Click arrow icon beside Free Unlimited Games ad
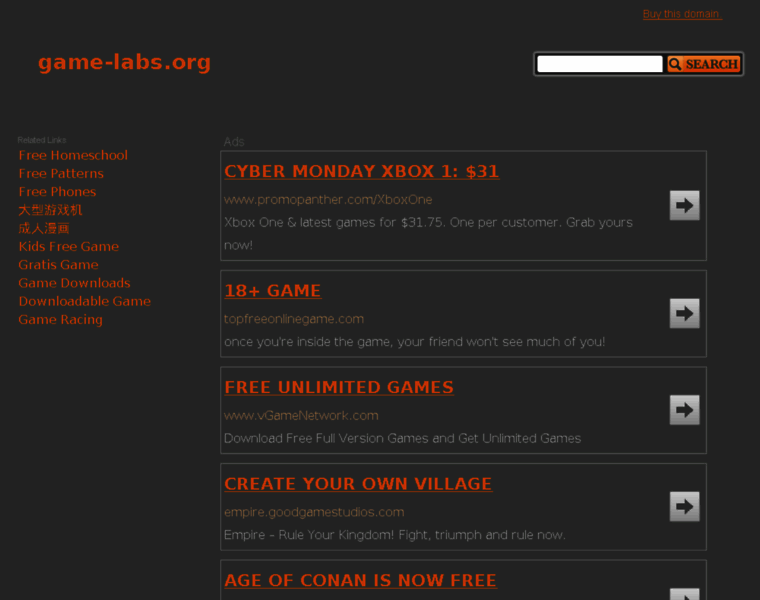 [684, 410]
